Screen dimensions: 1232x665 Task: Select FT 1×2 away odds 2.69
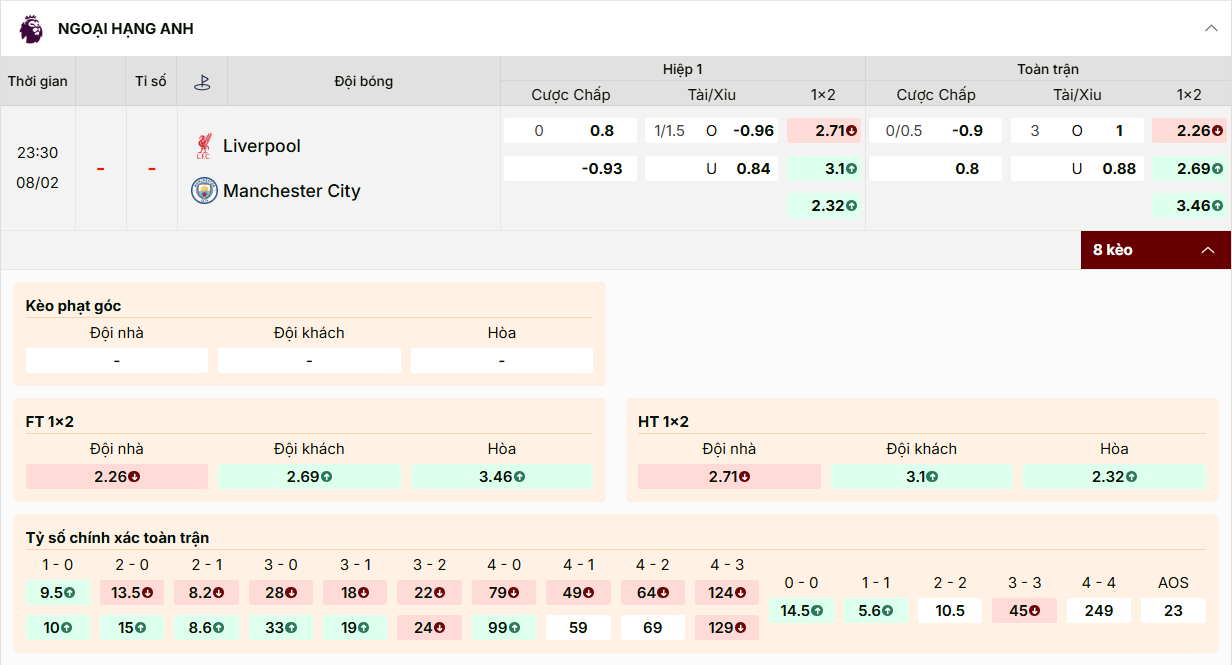tap(309, 477)
